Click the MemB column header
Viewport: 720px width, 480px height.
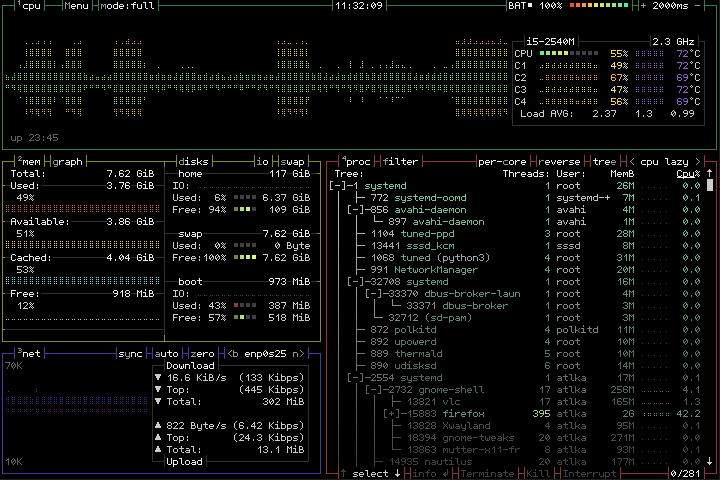tap(622, 174)
